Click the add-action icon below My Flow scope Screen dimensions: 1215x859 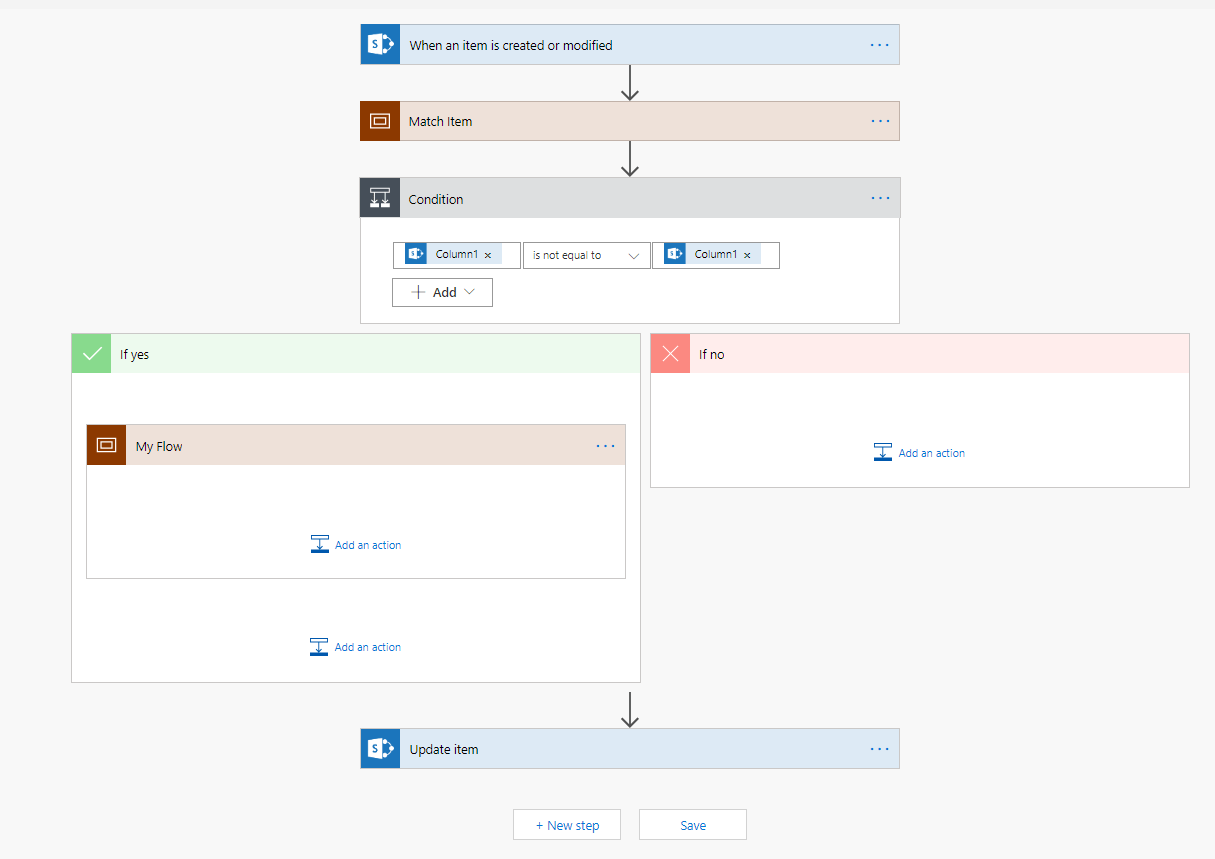coord(320,647)
